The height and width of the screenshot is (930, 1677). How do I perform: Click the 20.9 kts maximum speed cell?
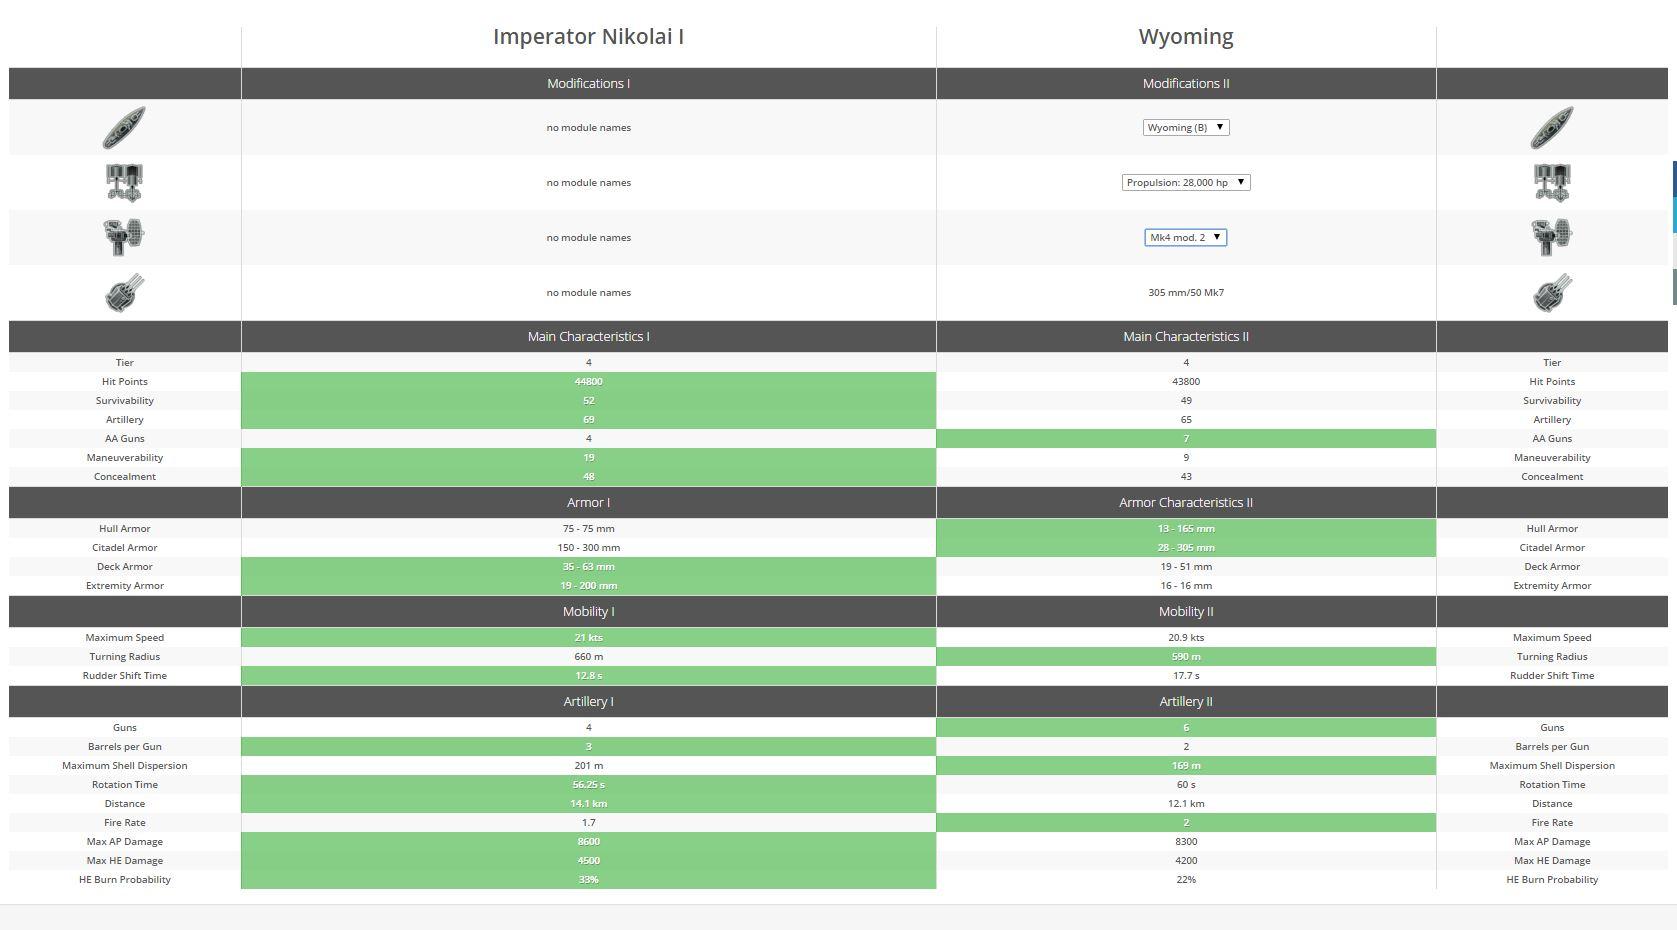point(1186,637)
